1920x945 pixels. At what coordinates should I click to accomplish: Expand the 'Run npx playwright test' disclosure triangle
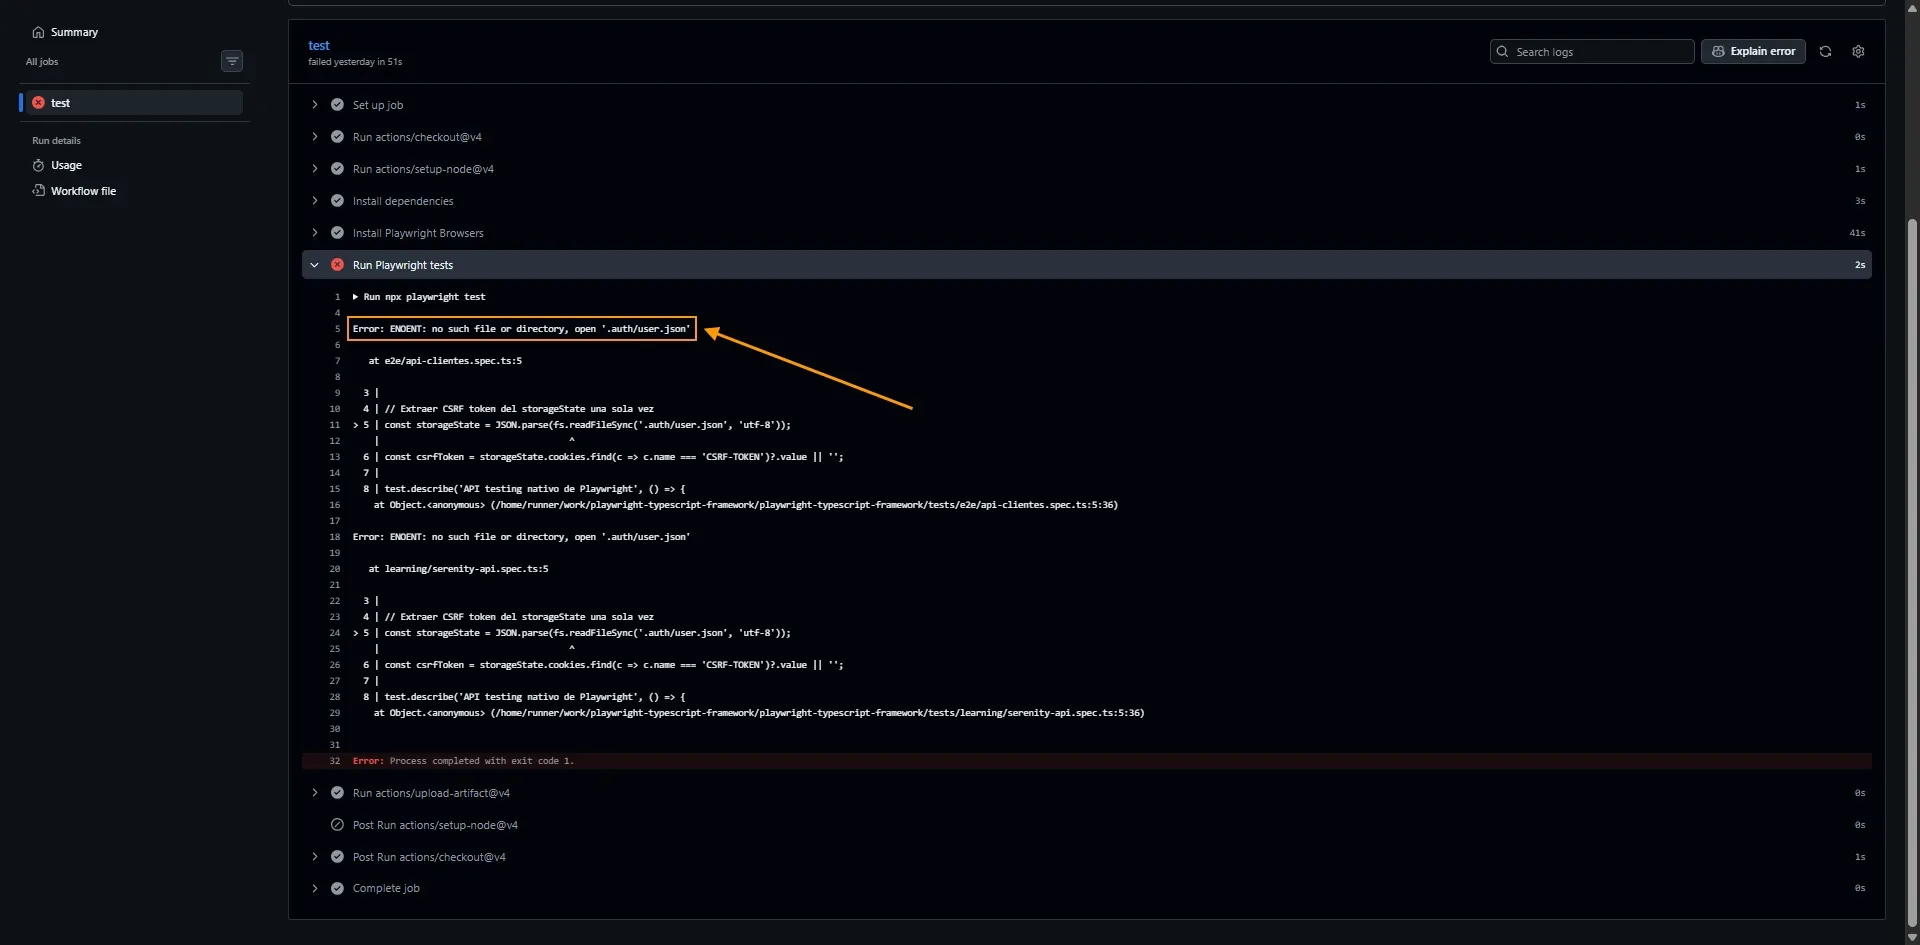click(x=355, y=297)
